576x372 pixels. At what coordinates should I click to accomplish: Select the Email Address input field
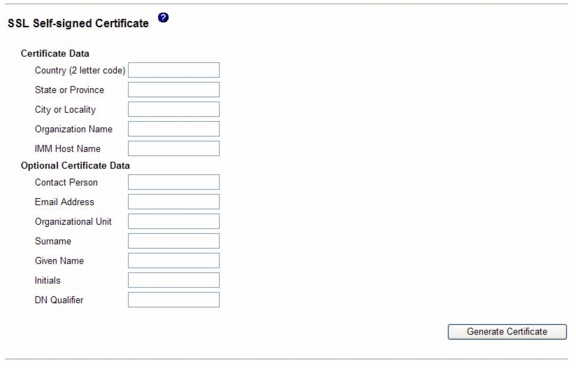pos(174,202)
